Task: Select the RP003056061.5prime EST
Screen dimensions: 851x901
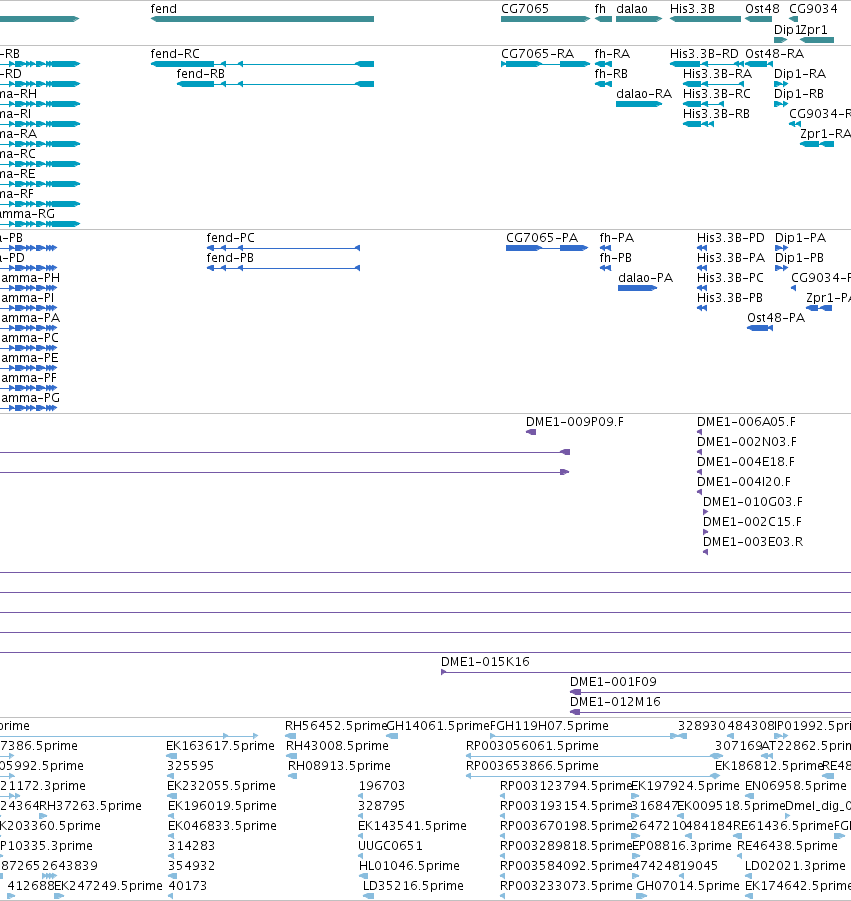Action: coord(594,756)
